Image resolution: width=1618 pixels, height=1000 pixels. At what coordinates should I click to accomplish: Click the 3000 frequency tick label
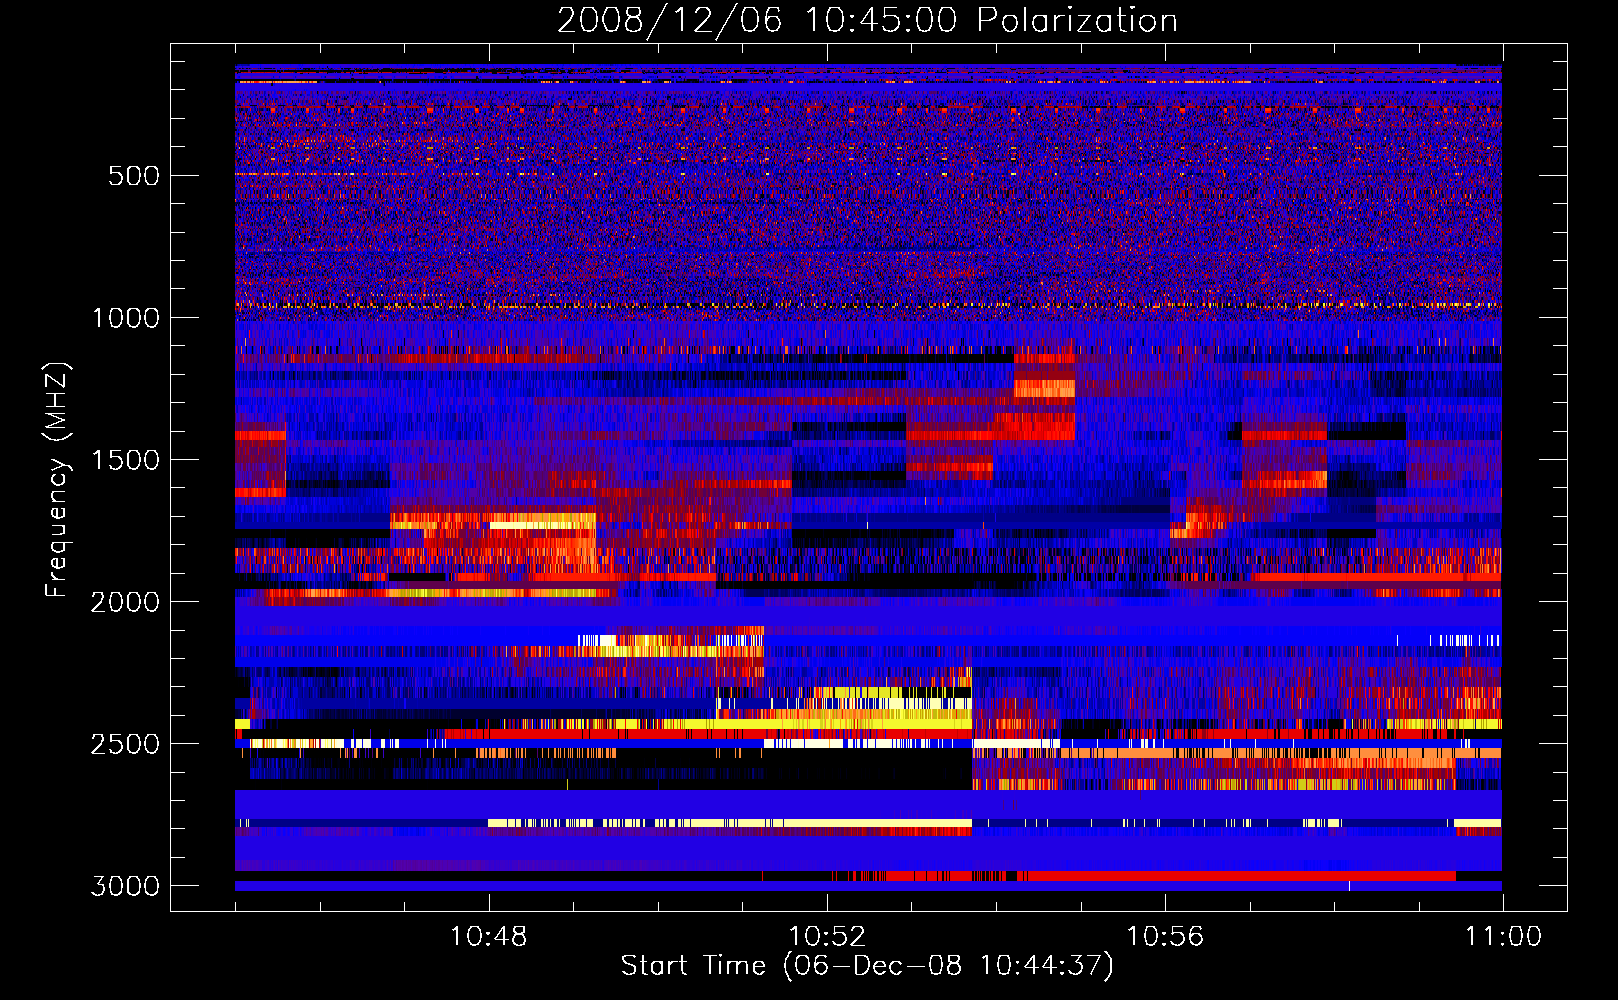(x=125, y=886)
